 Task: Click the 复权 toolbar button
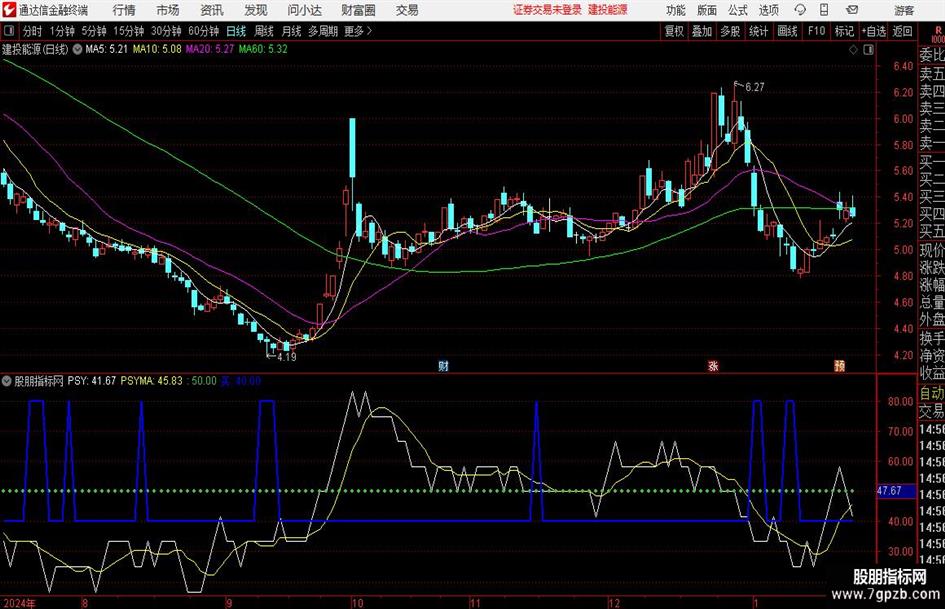pos(674,31)
